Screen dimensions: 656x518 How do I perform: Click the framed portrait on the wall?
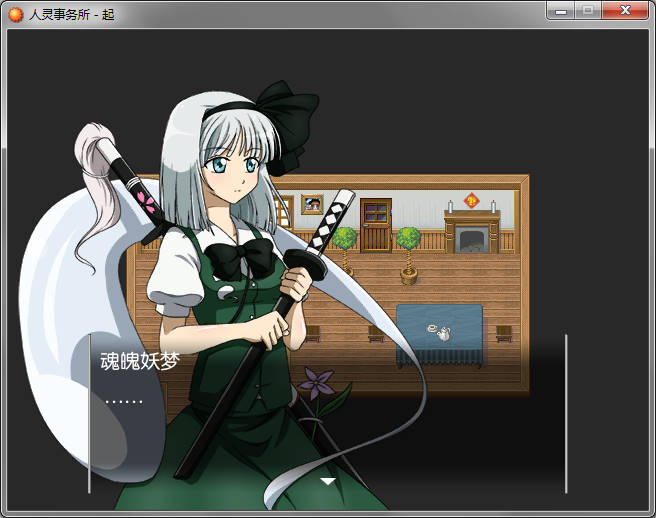click(312, 205)
